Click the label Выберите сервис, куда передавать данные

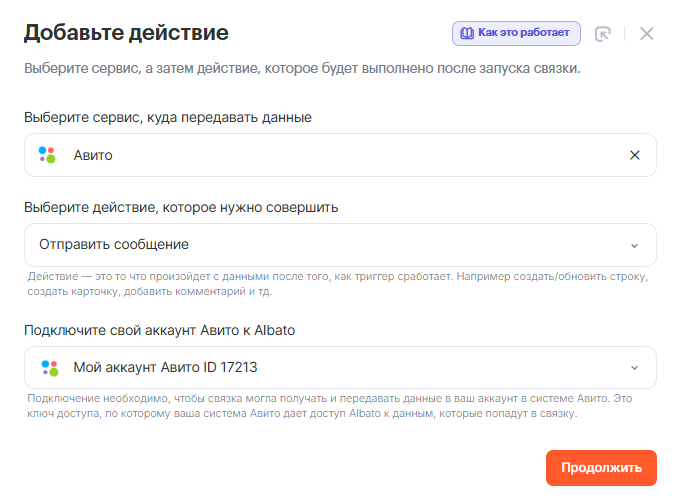(x=168, y=117)
